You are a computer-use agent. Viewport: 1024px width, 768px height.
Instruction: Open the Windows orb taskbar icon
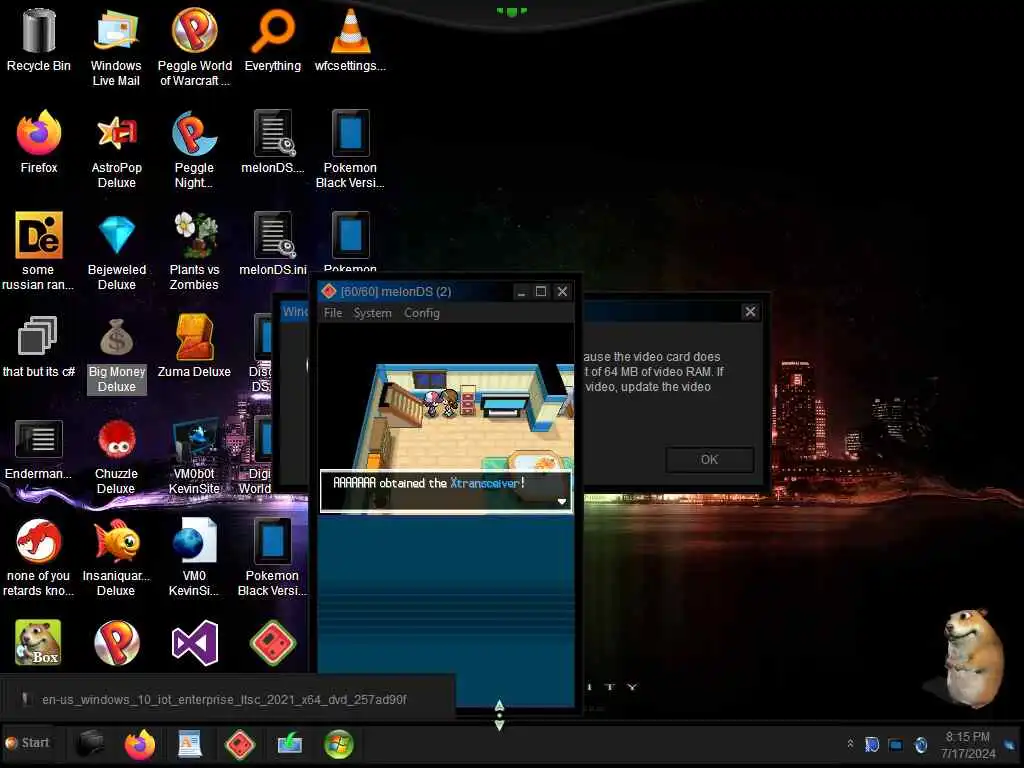point(338,744)
